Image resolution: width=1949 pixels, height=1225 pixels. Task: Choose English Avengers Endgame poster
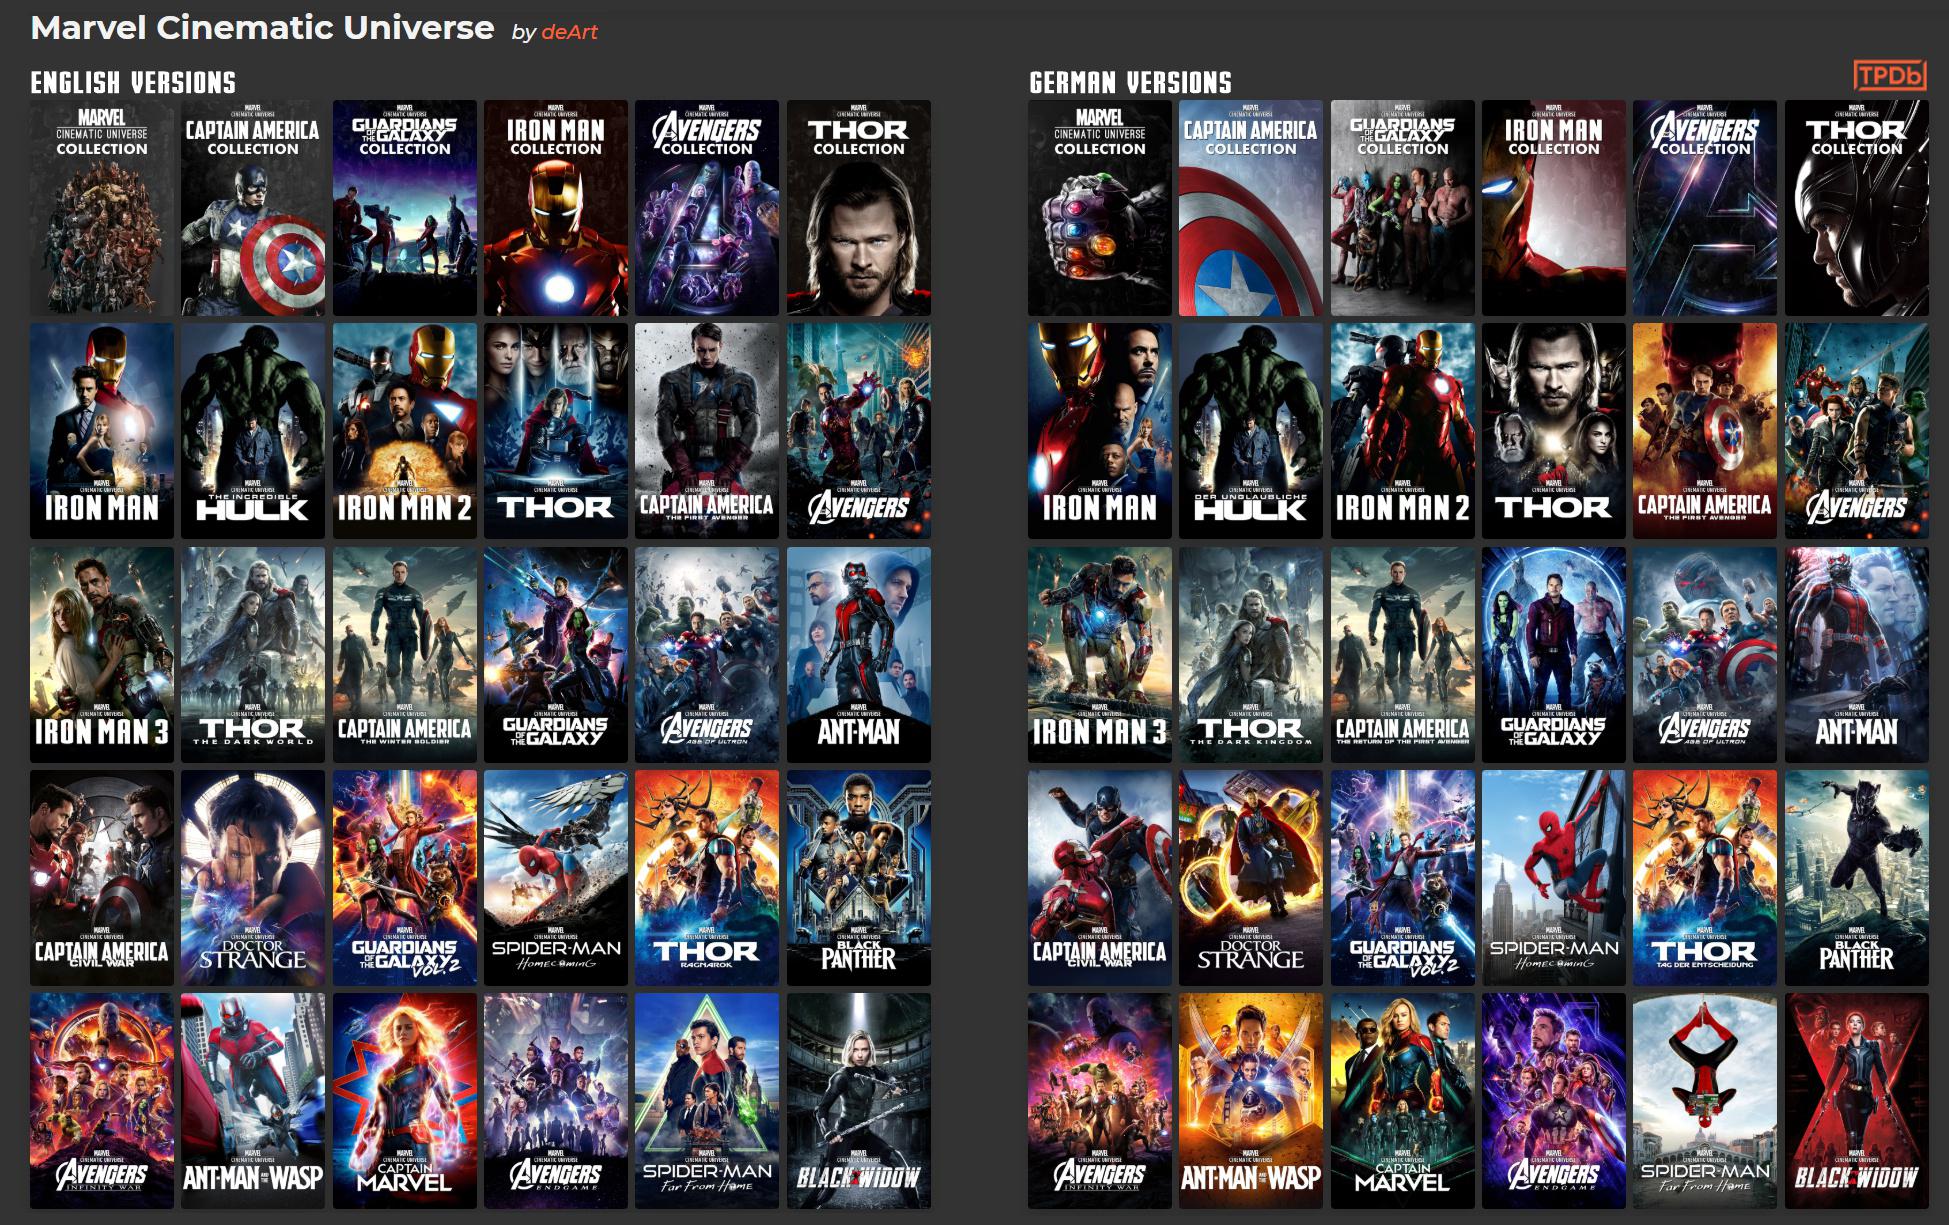click(556, 1101)
